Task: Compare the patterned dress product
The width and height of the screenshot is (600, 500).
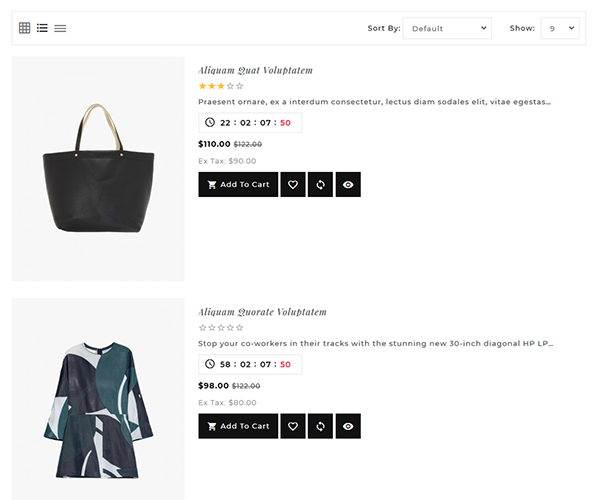Action: 320,426
